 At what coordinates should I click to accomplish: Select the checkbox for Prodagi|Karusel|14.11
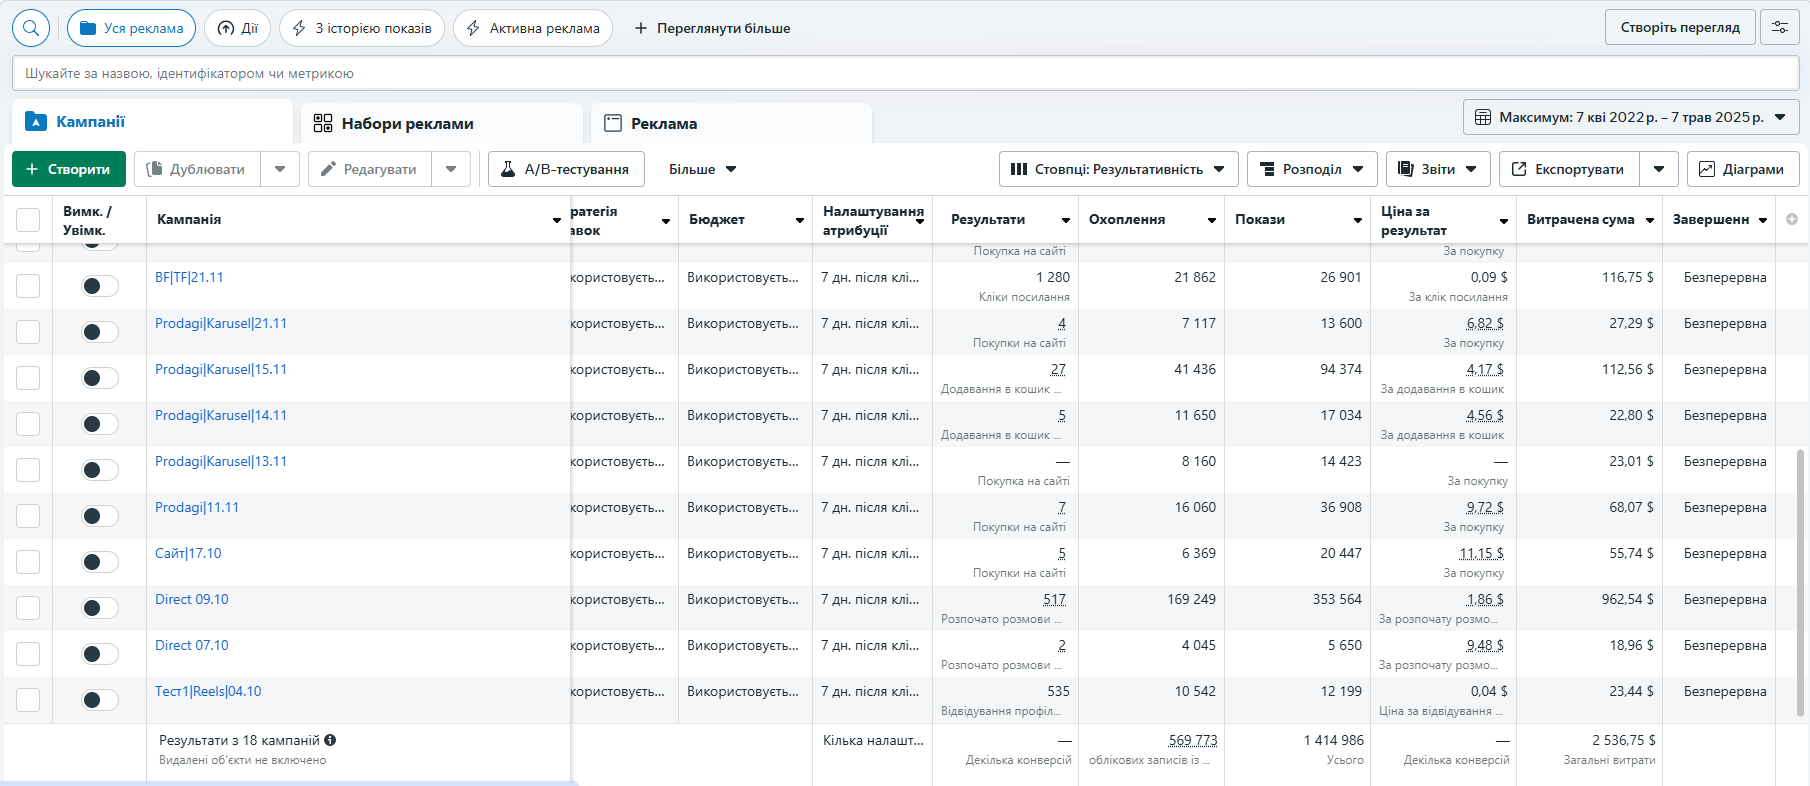click(28, 424)
